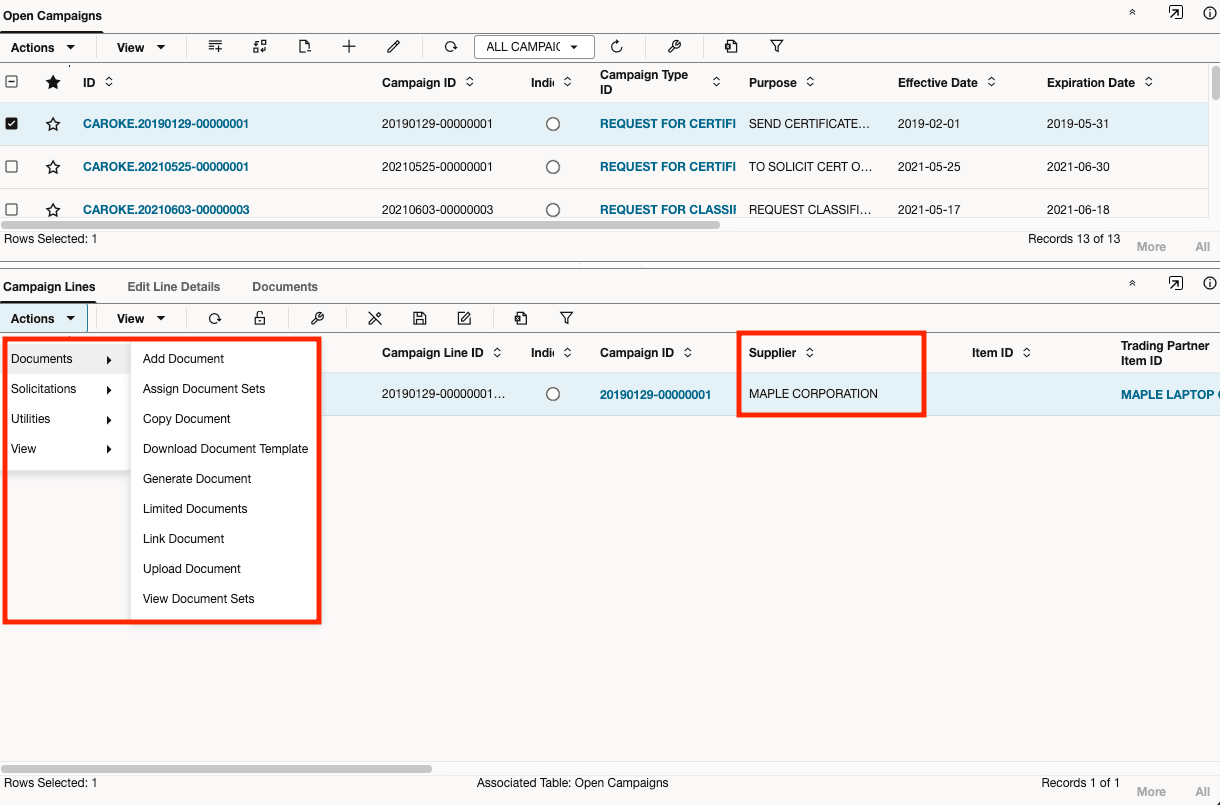
Task: Click the wrench icon in Open Campaigns toolbar
Action: (674, 47)
